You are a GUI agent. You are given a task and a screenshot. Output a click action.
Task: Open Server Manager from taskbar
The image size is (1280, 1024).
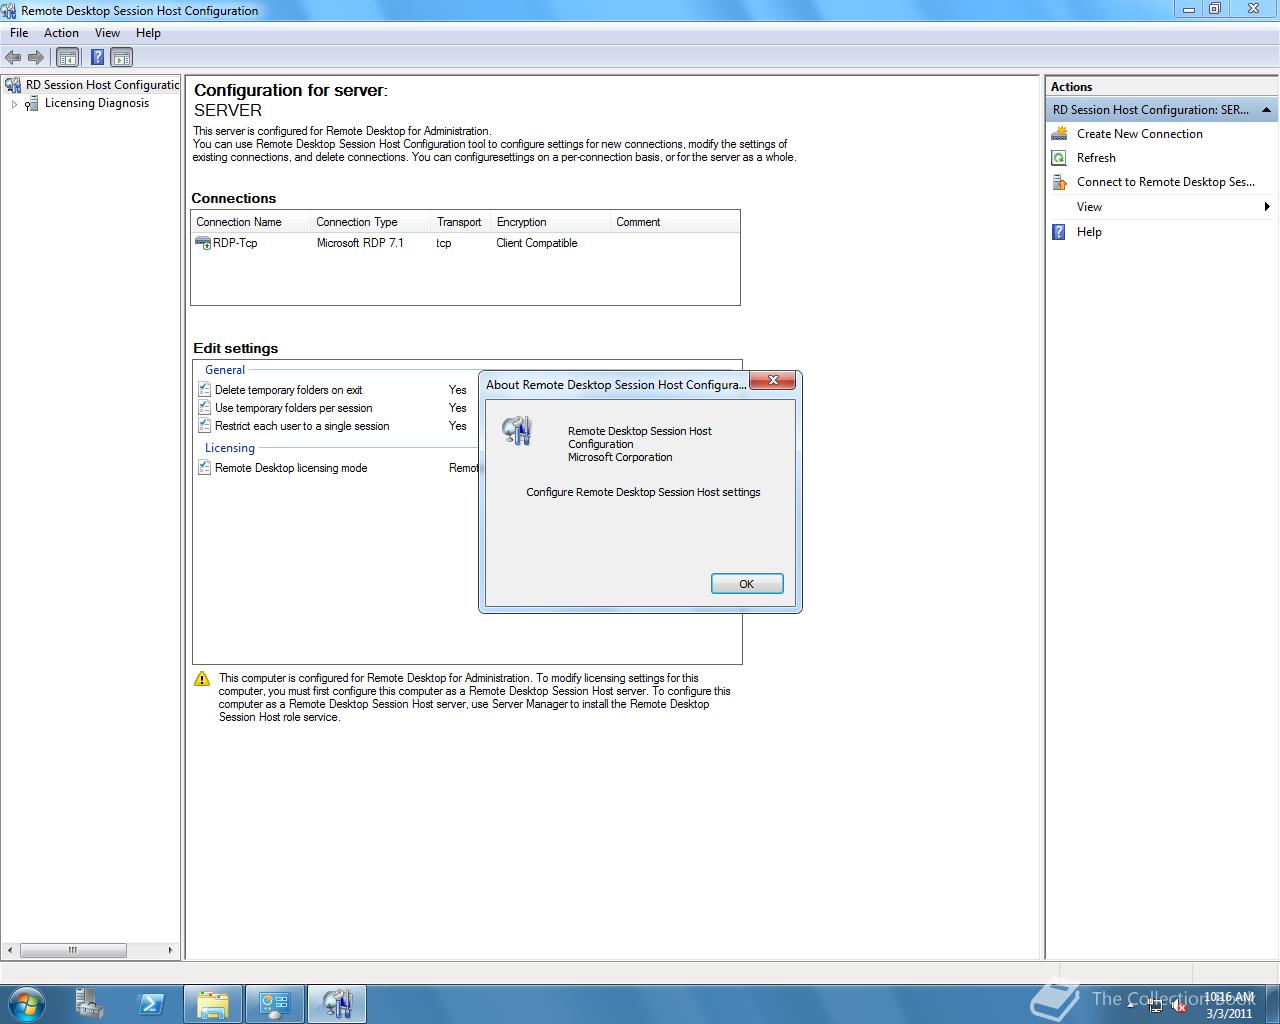pyautogui.click(x=89, y=1004)
